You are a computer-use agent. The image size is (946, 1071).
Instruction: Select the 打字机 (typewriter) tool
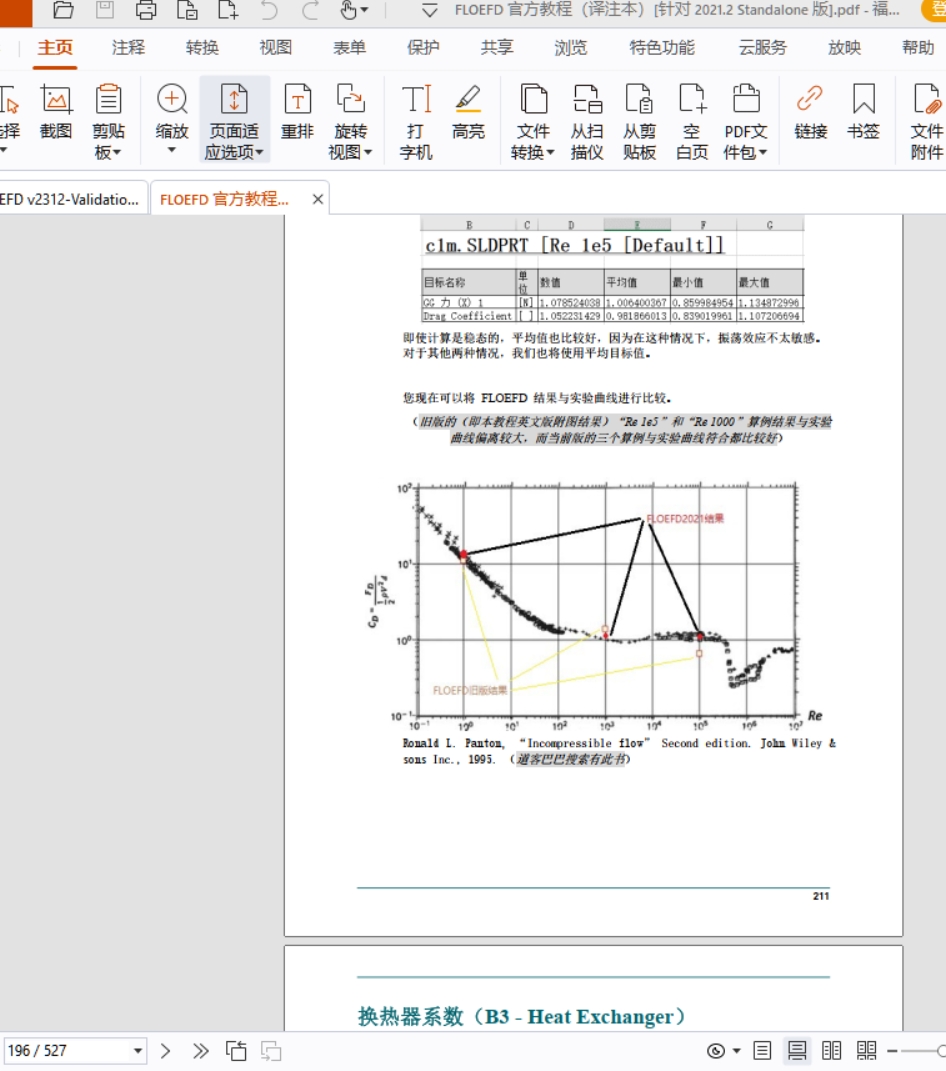[416, 122]
